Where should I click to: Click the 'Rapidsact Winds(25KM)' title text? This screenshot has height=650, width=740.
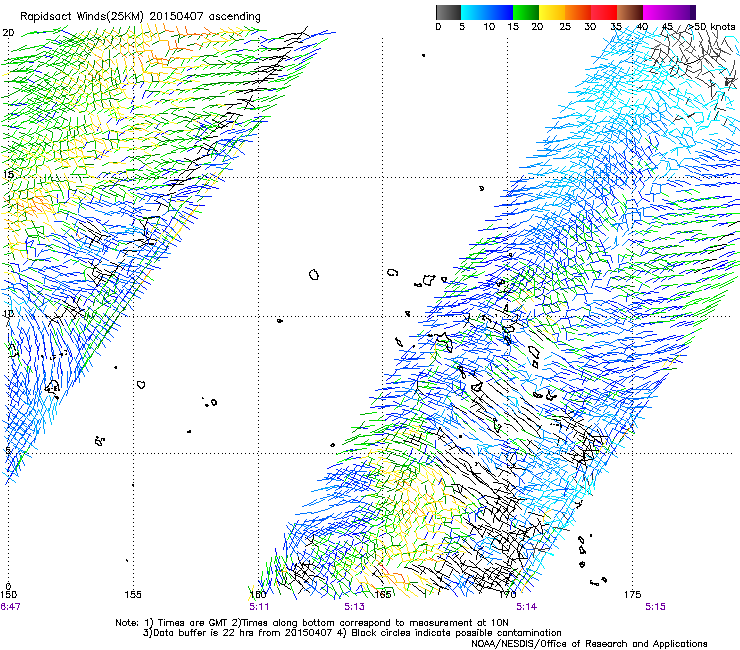tap(82, 17)
